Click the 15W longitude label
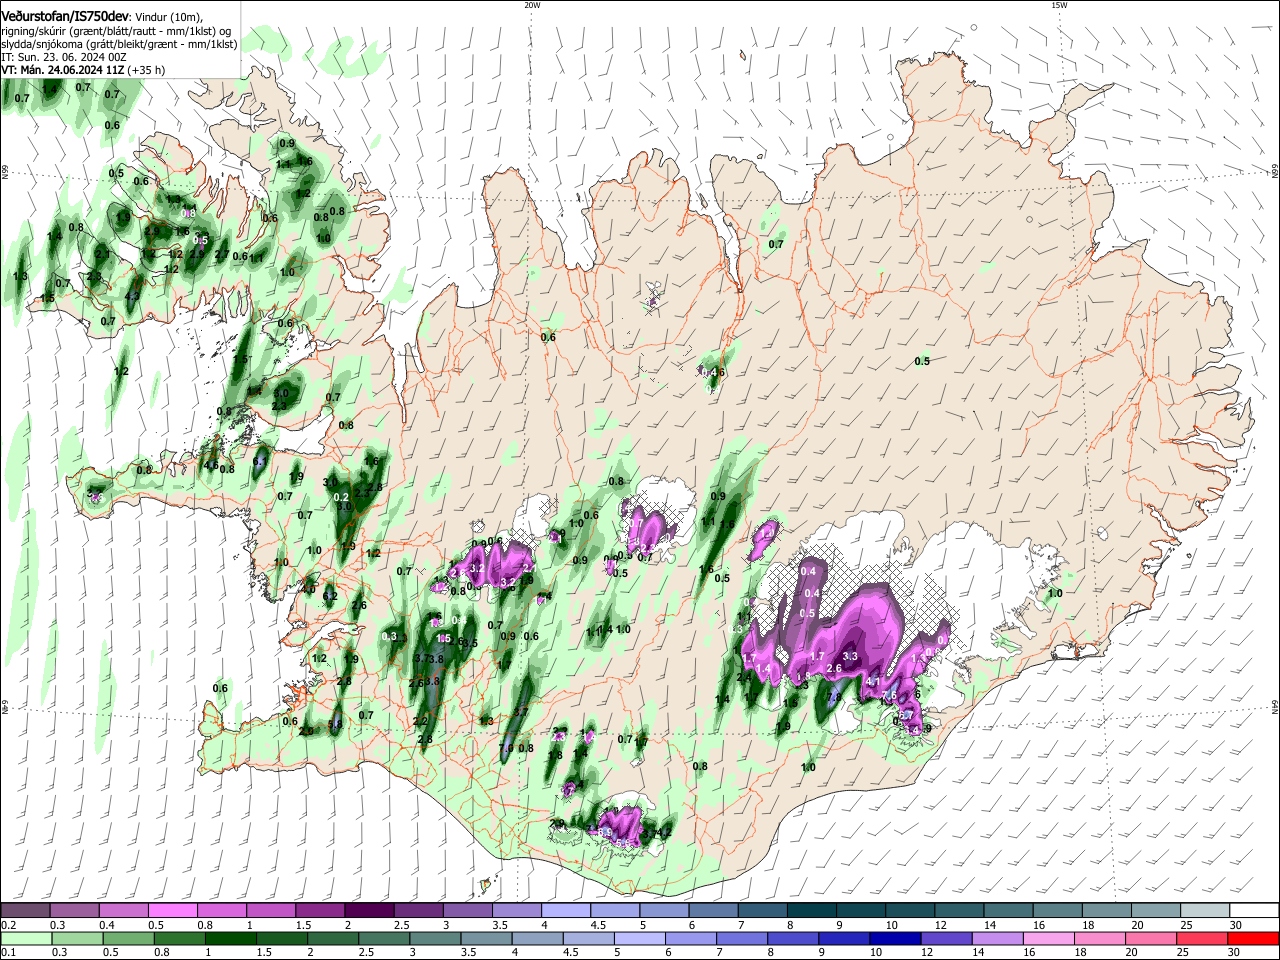Screen dimensions: 1280x960 click(x=1059, y=5)
